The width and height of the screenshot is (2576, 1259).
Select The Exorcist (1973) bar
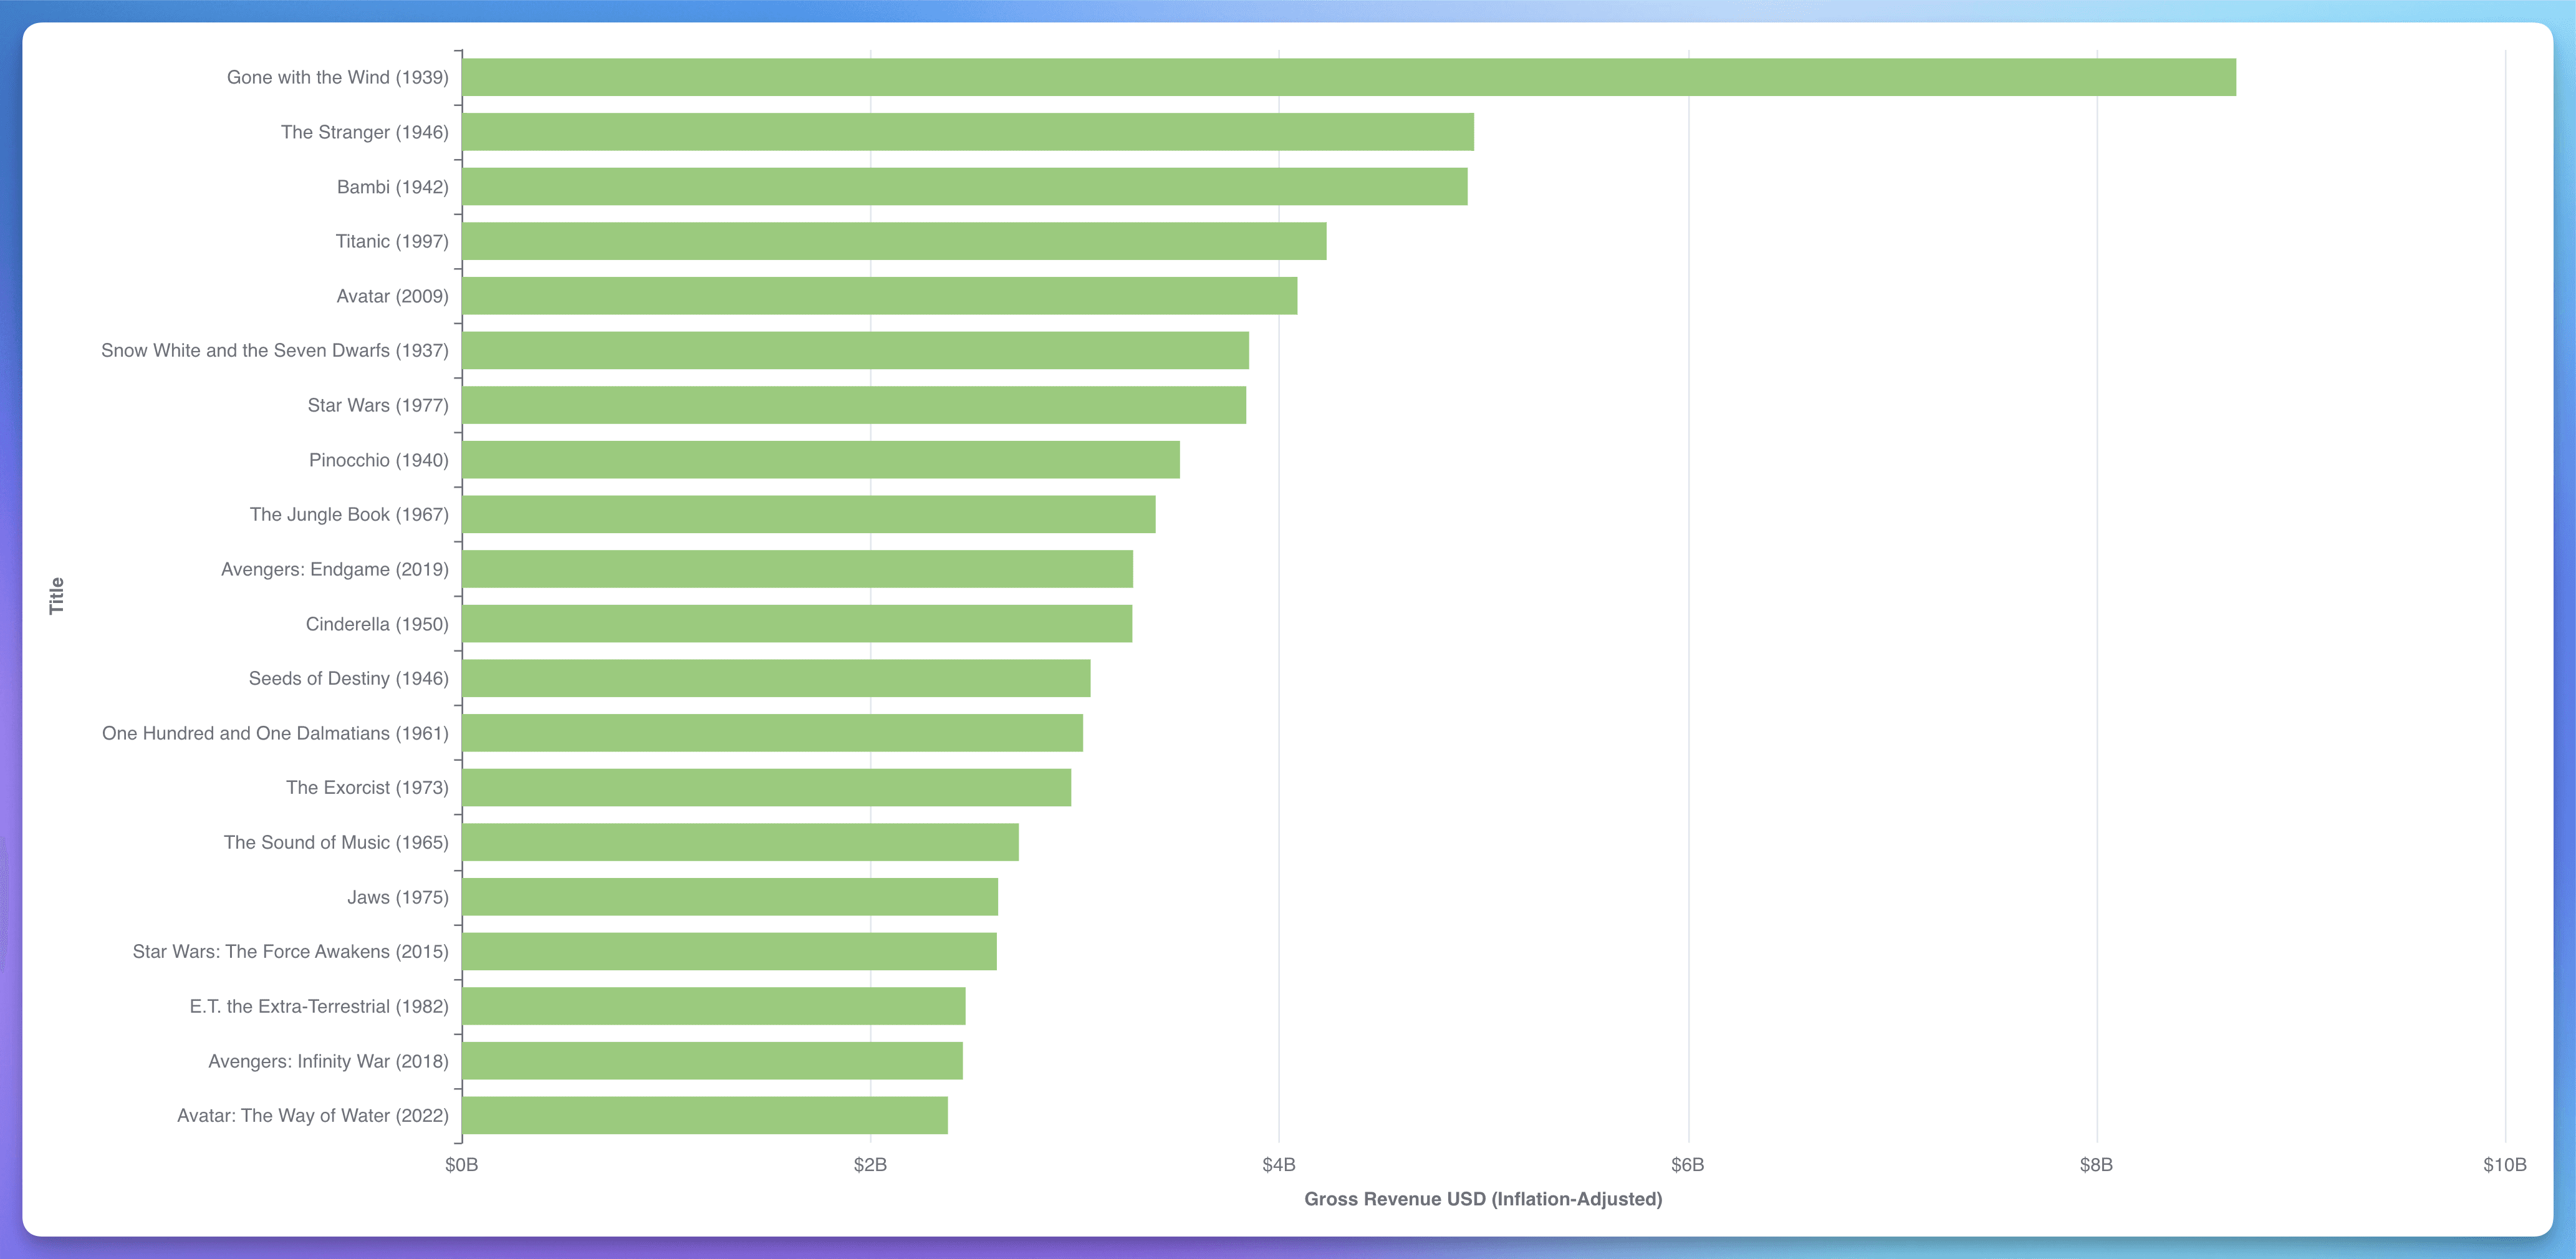tap(766, 787)
